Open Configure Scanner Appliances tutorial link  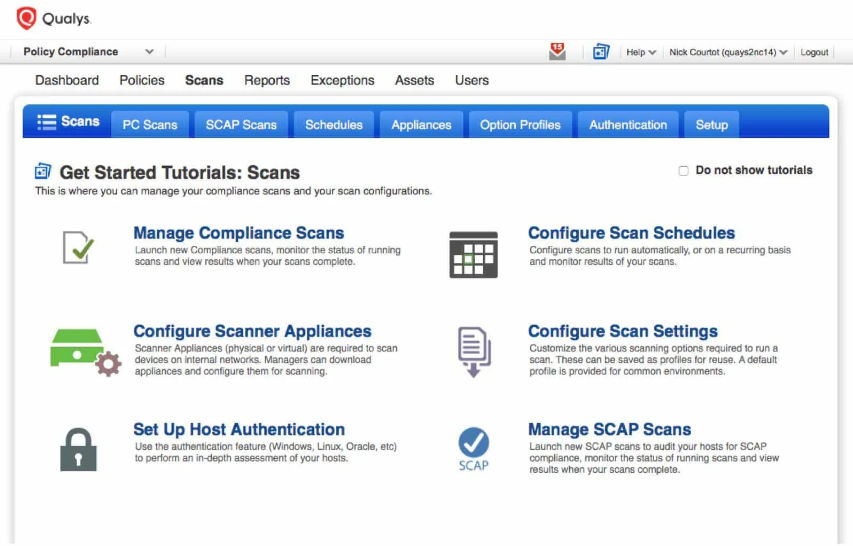252,331
